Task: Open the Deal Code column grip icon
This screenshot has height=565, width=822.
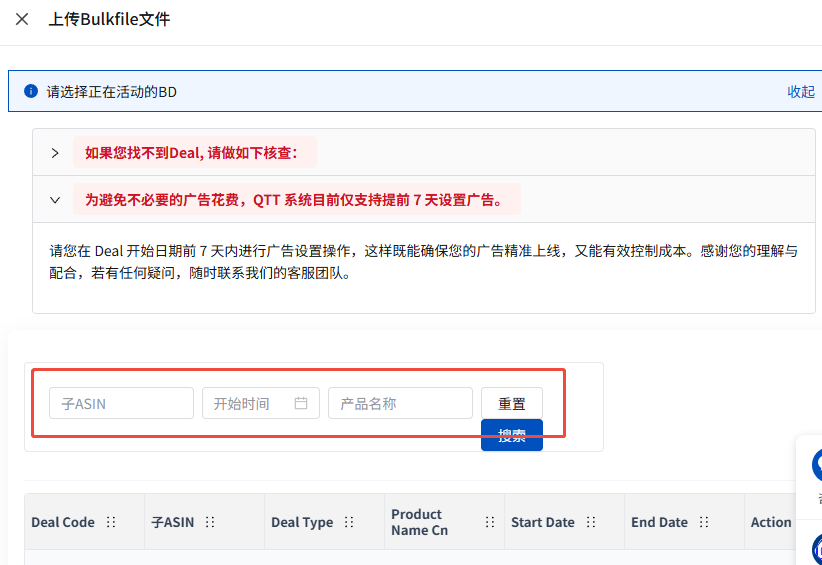Action: (111, 522)
